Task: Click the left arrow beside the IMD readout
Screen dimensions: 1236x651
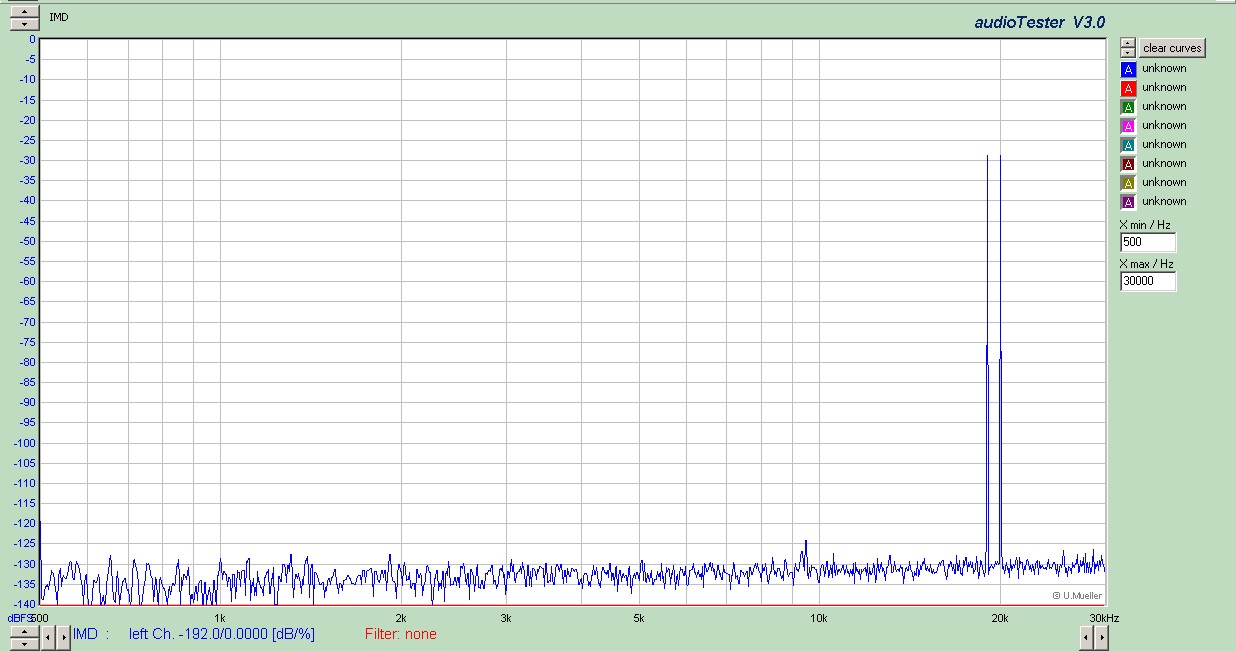Action: click(x=48, y=636)
